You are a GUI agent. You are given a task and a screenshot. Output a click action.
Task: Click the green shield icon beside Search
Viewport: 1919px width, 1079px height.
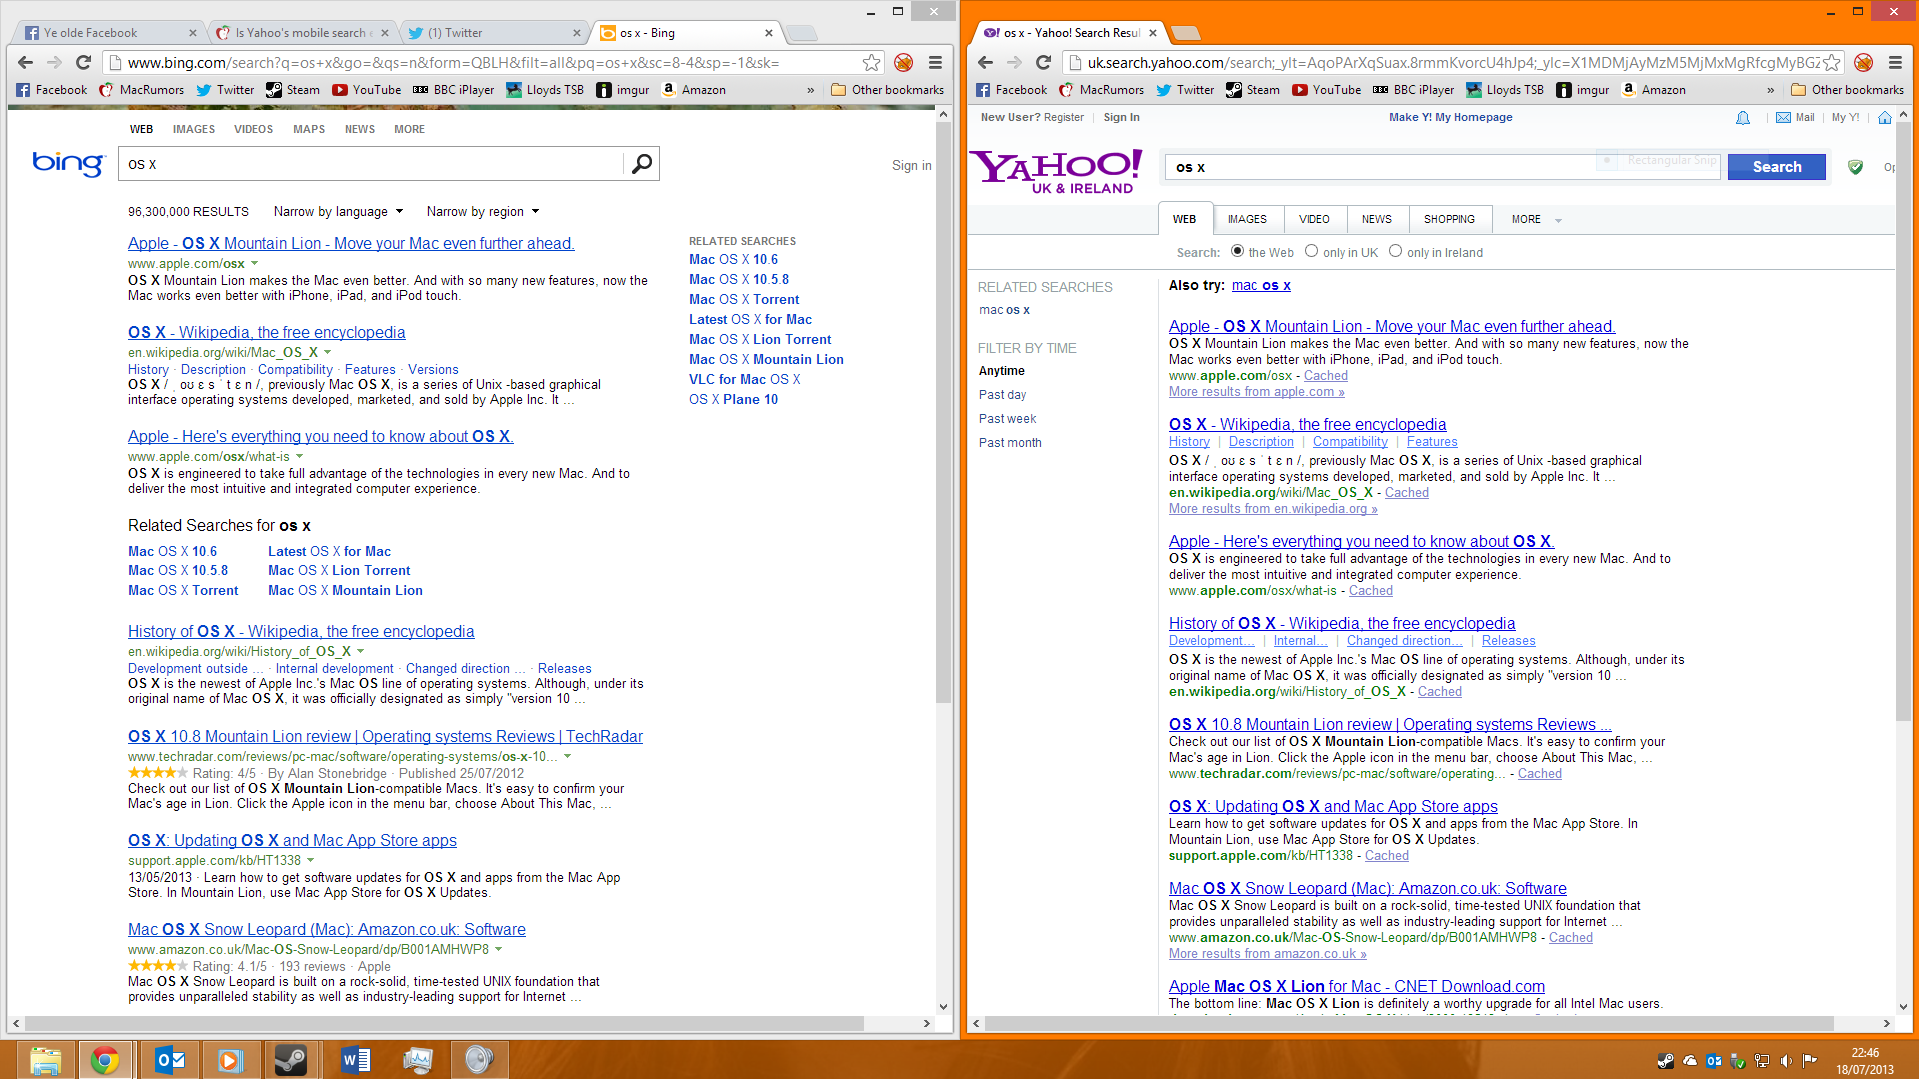(x=1855, y=167)
